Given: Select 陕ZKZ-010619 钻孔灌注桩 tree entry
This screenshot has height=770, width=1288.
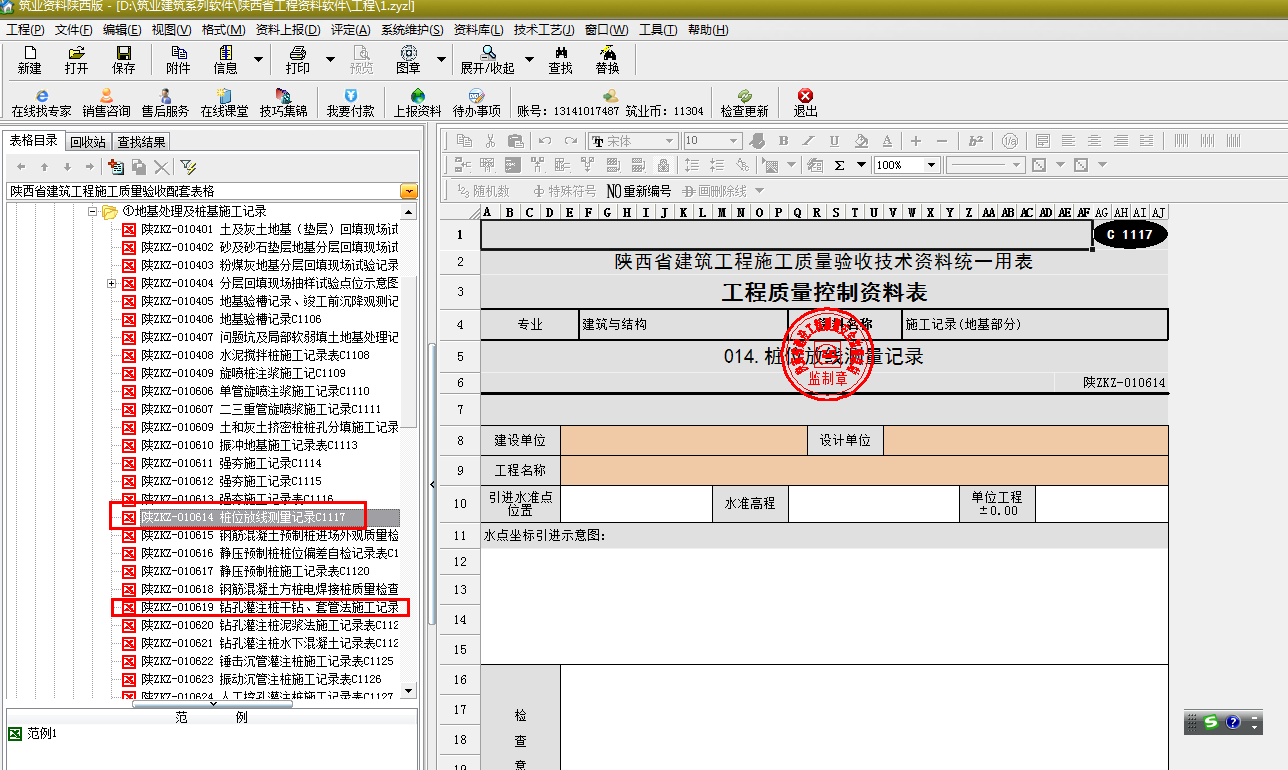Looking at the screenshot, I should point(268,607).
